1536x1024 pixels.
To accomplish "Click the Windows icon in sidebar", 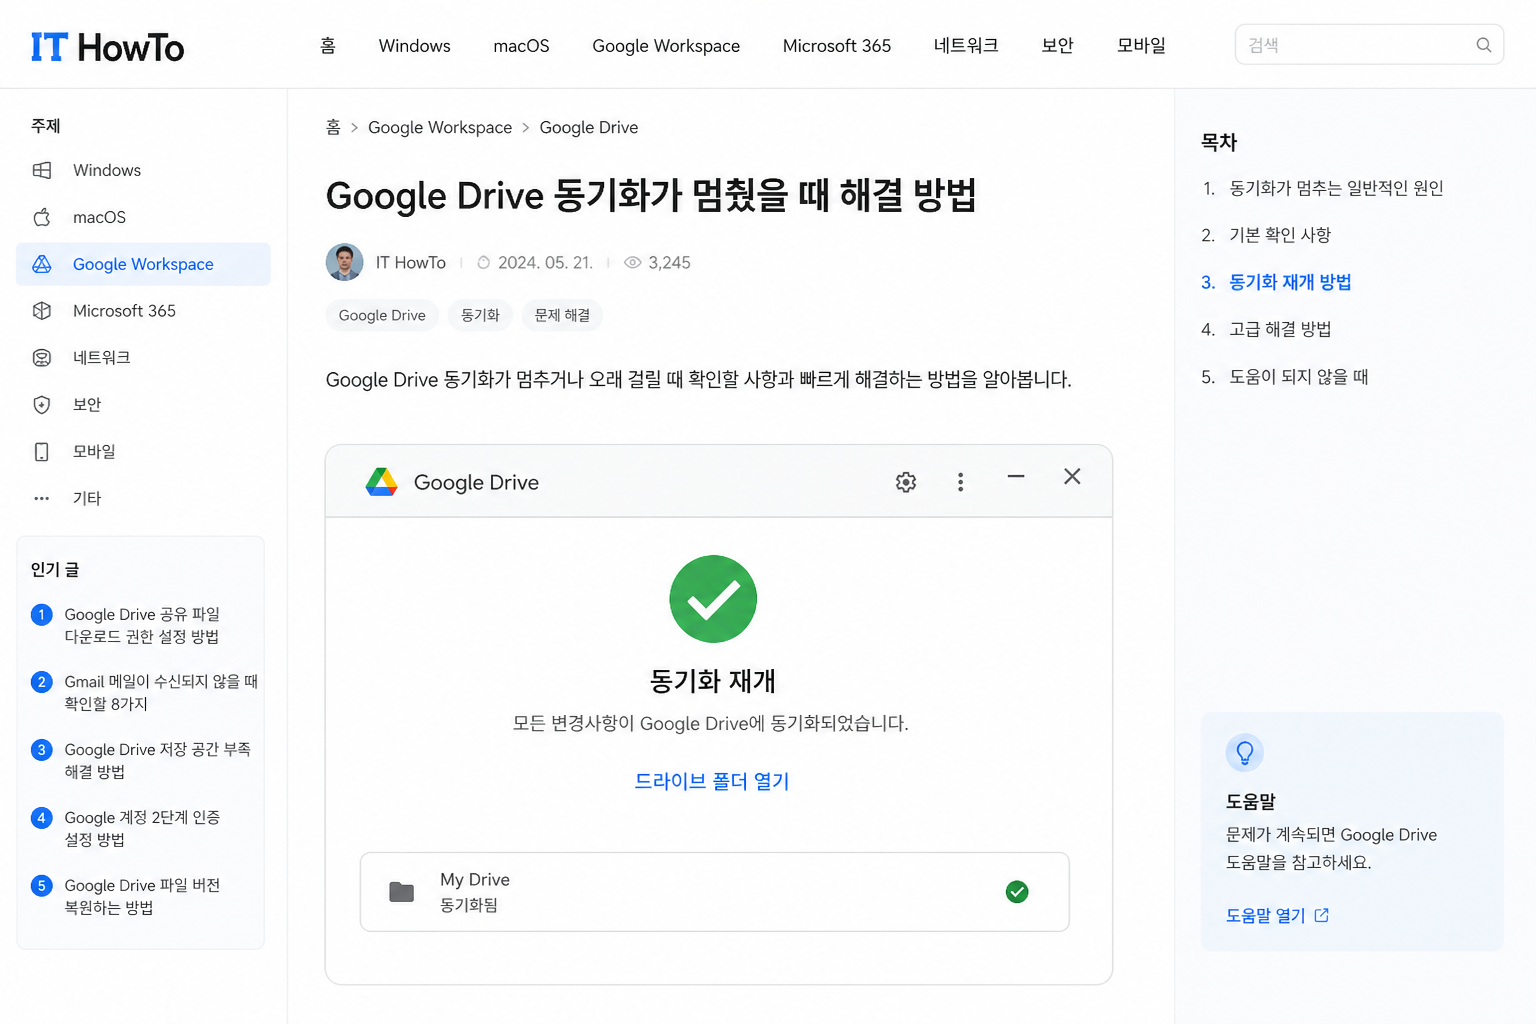I will point(42,170).
